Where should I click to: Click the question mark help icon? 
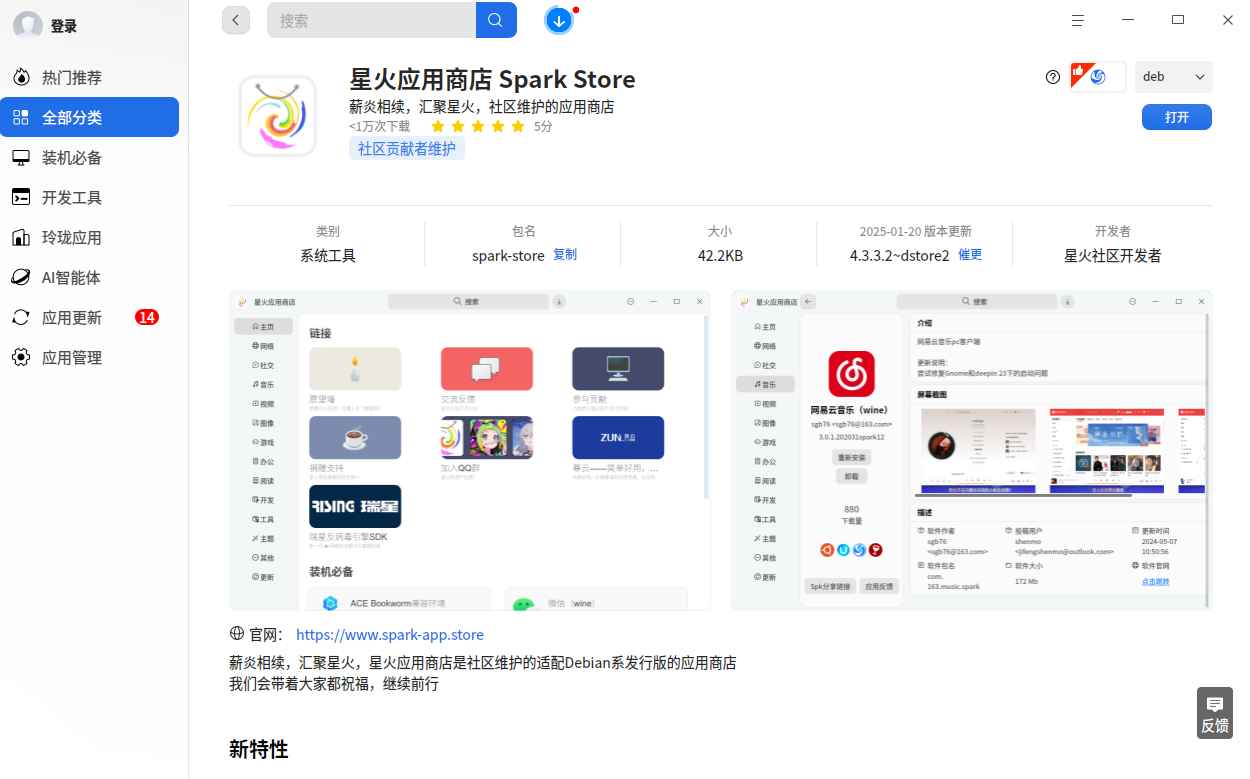1052,77
